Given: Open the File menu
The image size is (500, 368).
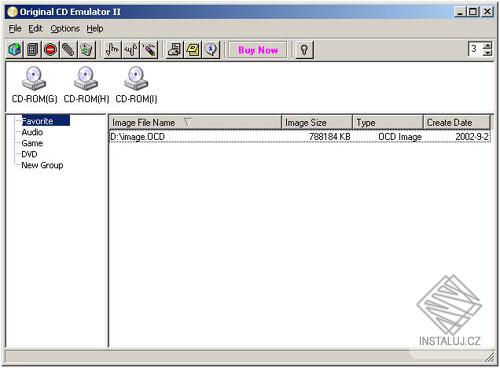Looking at the screenshot, I should (15, 29).
